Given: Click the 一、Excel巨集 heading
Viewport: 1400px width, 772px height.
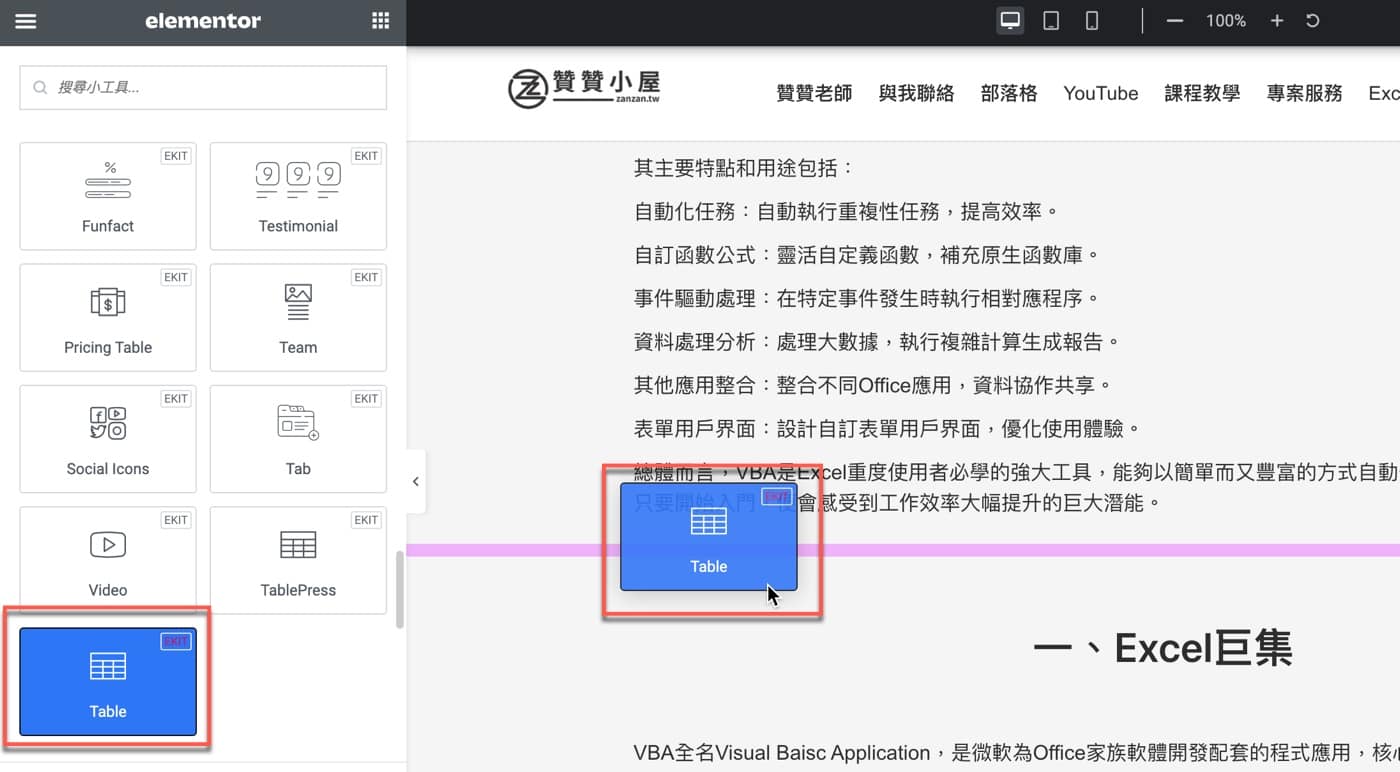Looking at the screenshot, I should pyautogui.click(x=1162, y=649).
